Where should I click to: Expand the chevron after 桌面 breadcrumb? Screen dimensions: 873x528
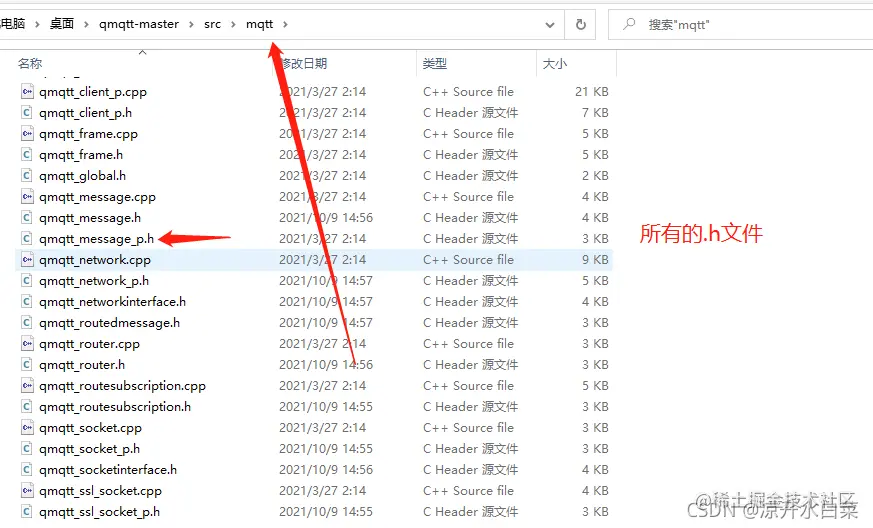(86, 25)
